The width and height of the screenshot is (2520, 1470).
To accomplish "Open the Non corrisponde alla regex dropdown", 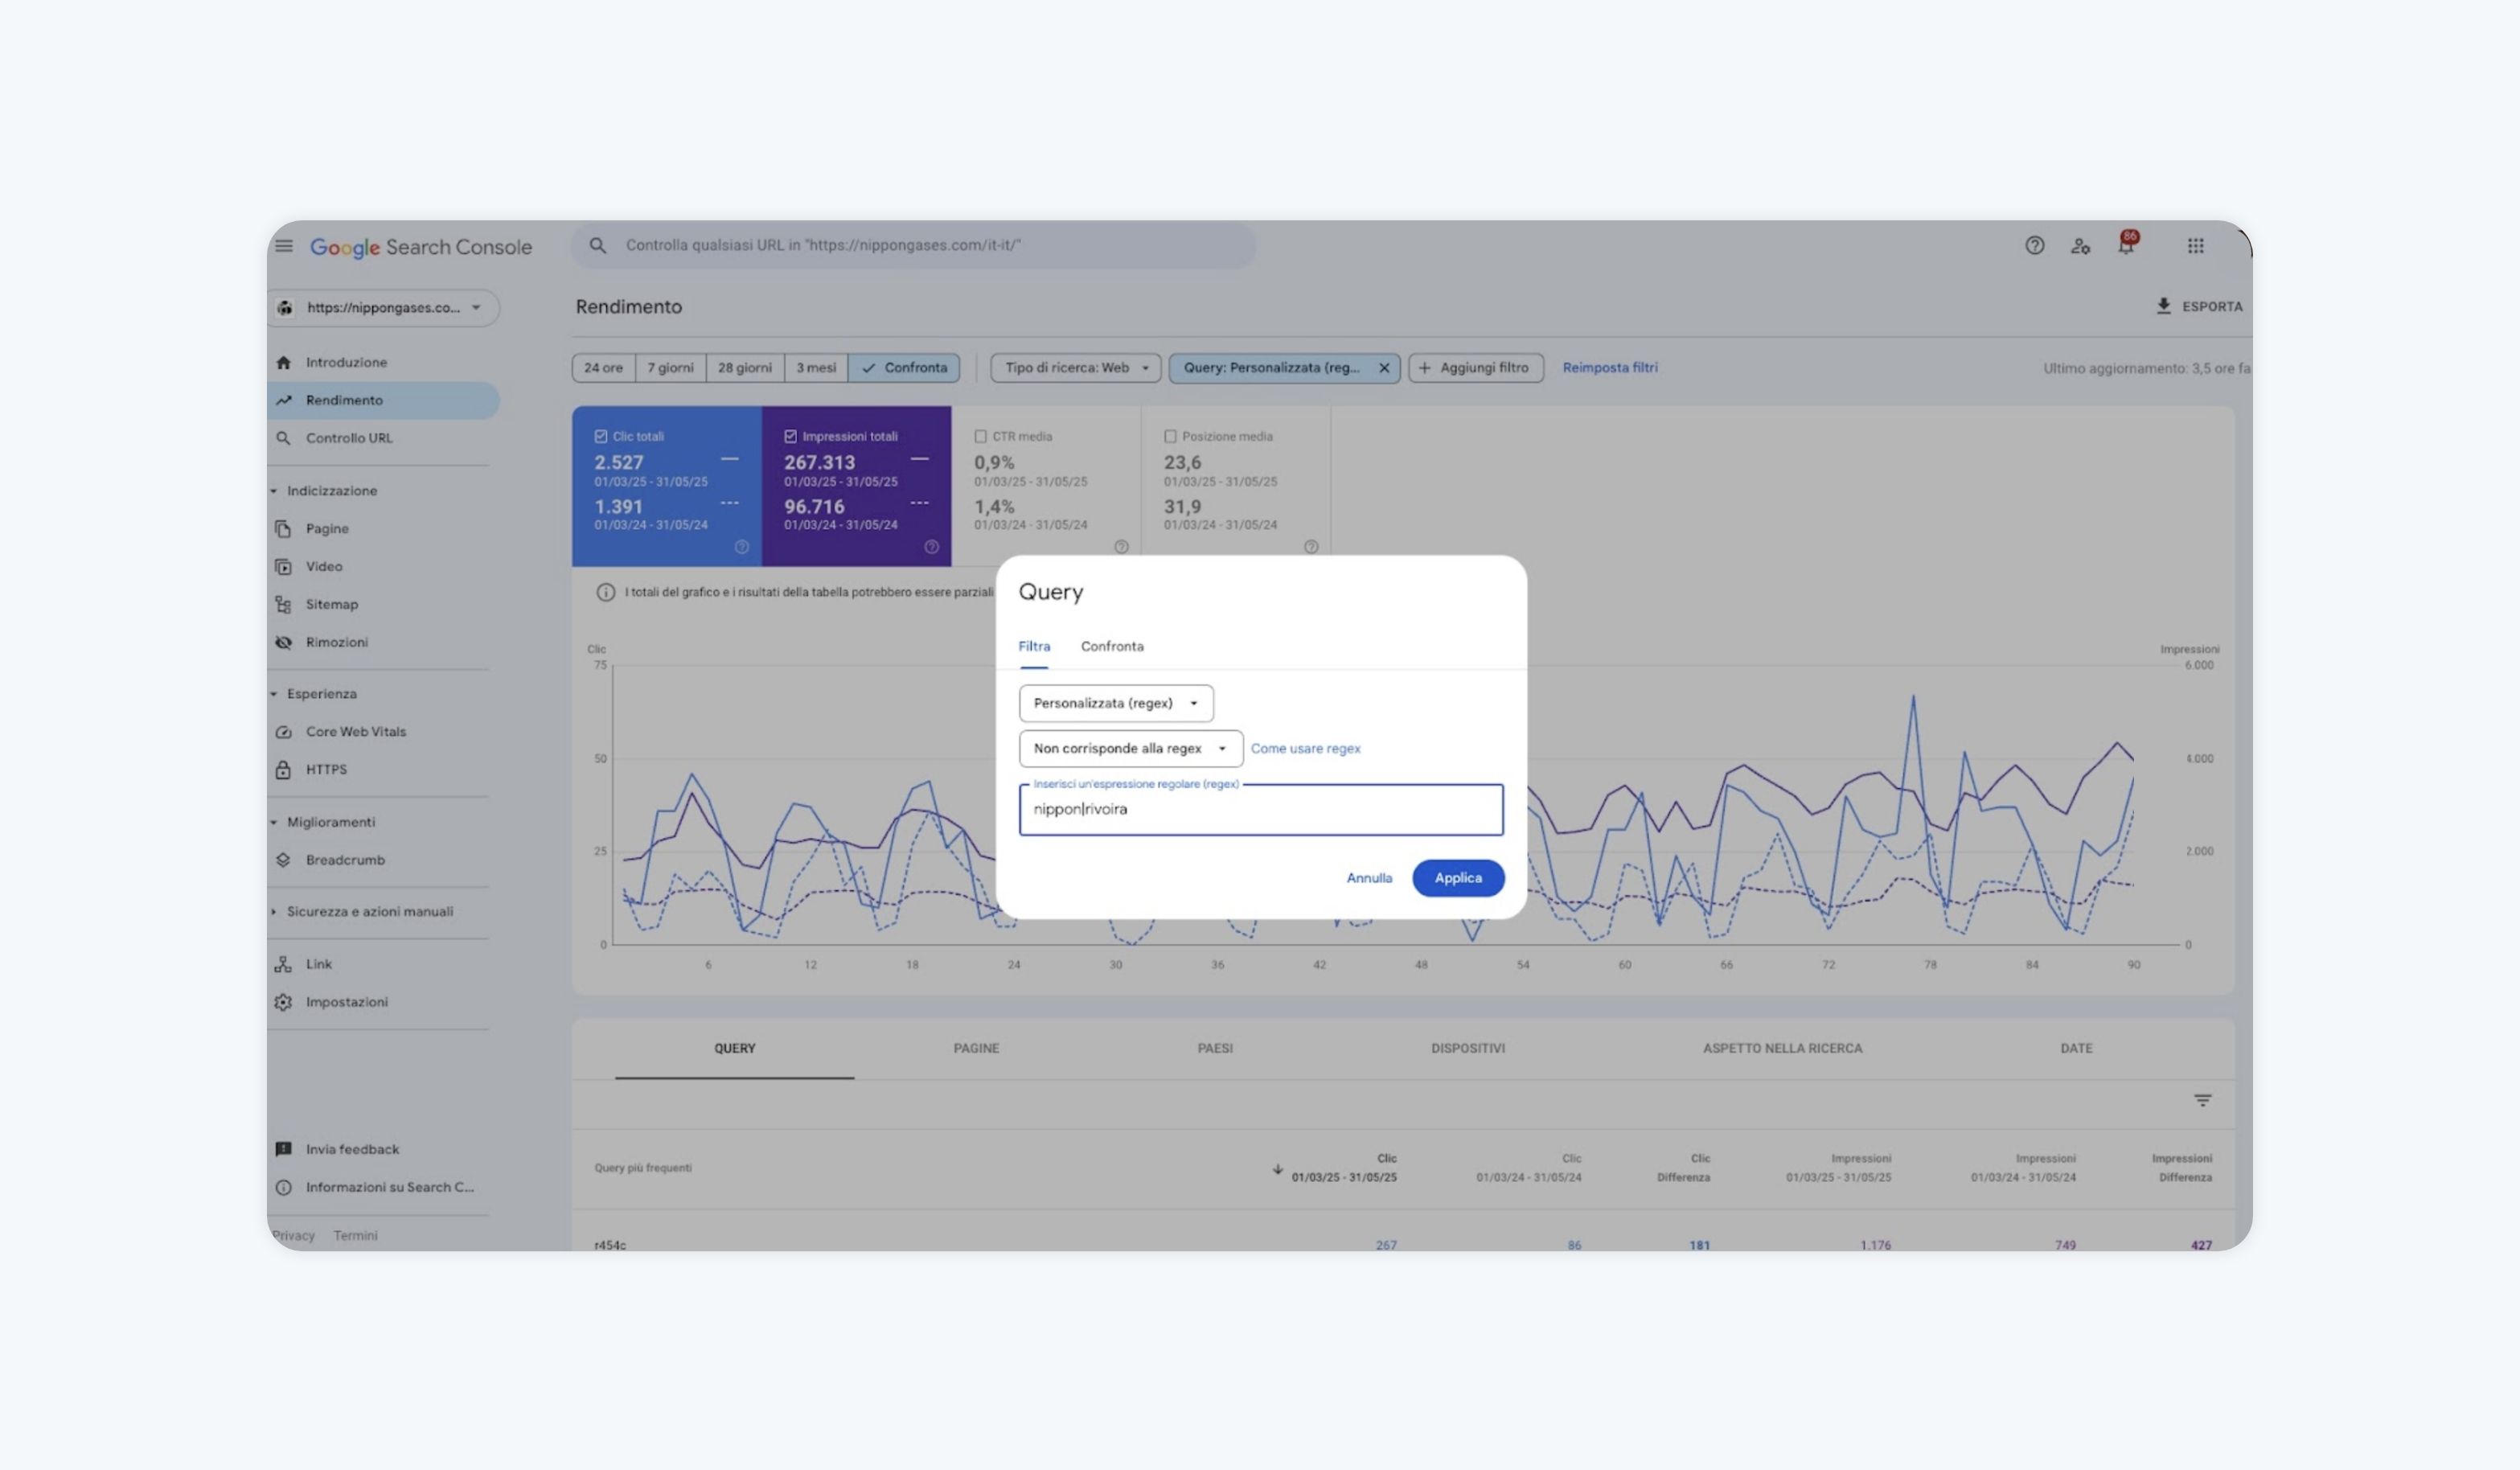I will coord(1131,748).
